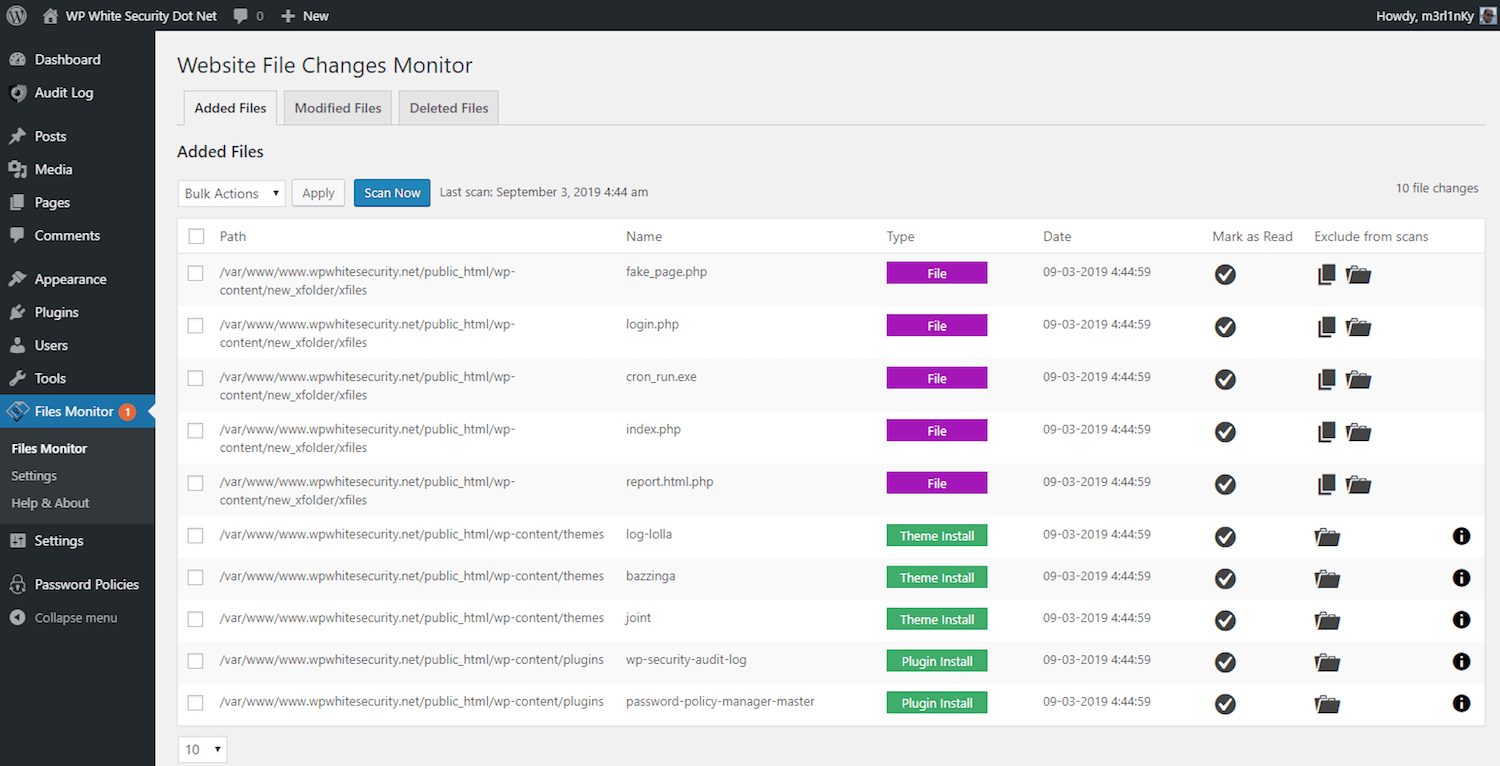1500x766 pixels.
Task: Exclude the bazzinga theme folder from scans
Action: (1326, 578)
